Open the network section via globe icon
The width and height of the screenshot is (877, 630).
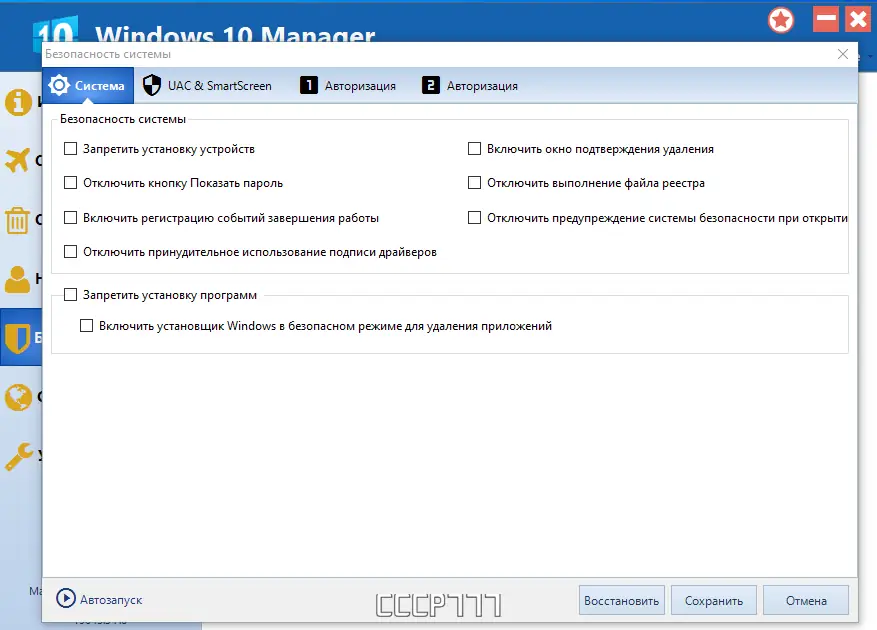(18, 398)
